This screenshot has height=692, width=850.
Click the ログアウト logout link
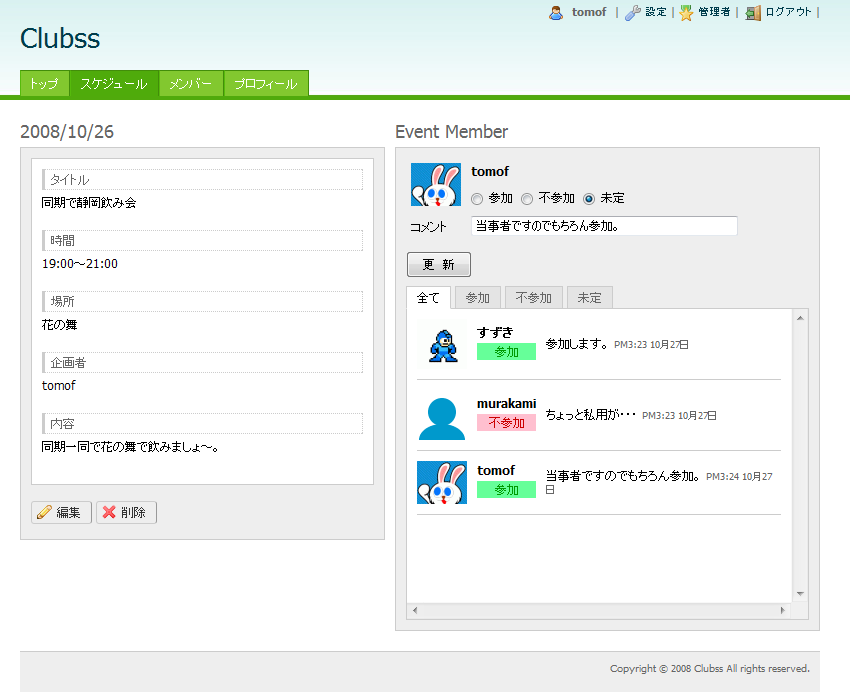tap(788, 12)
